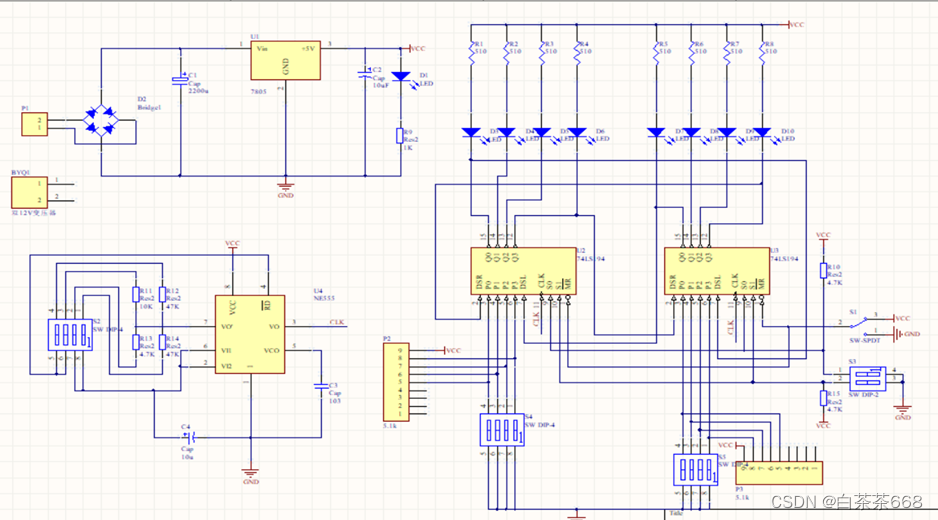
Task: Click the P1 two-pin connector
Action: 35,124
